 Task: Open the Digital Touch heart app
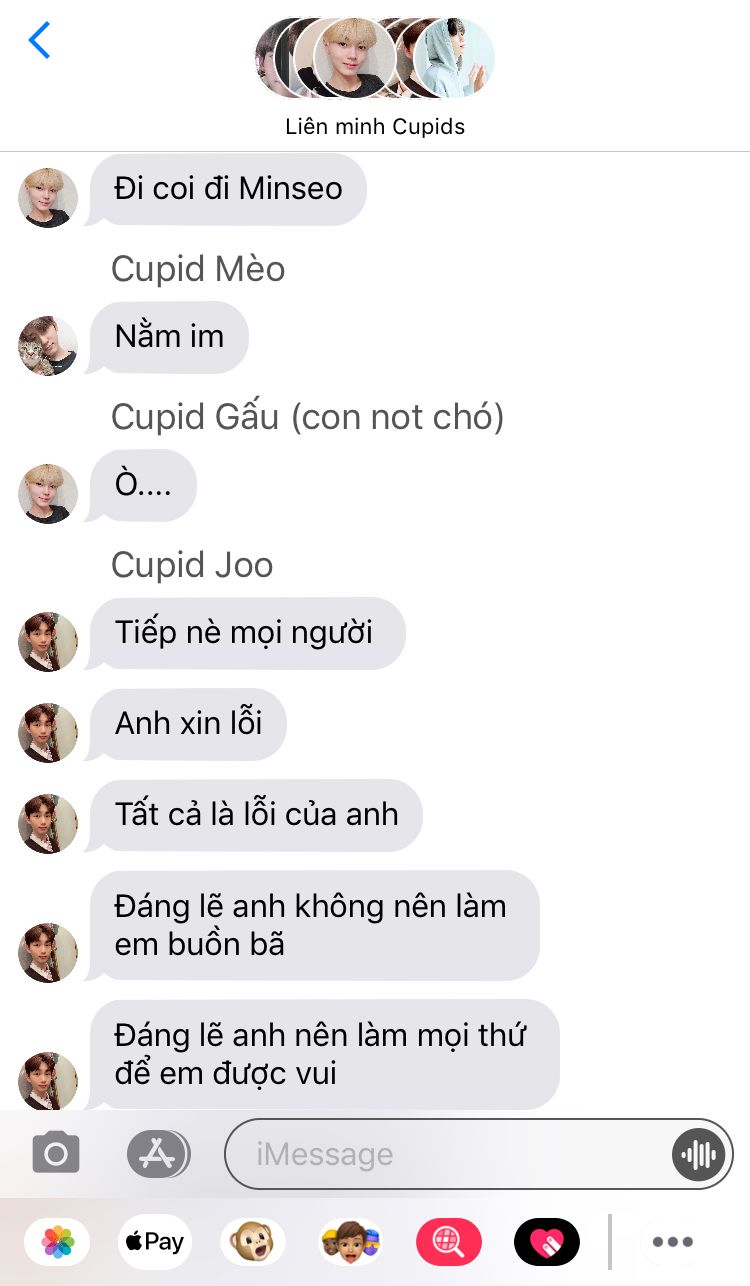coord(547,1242)
